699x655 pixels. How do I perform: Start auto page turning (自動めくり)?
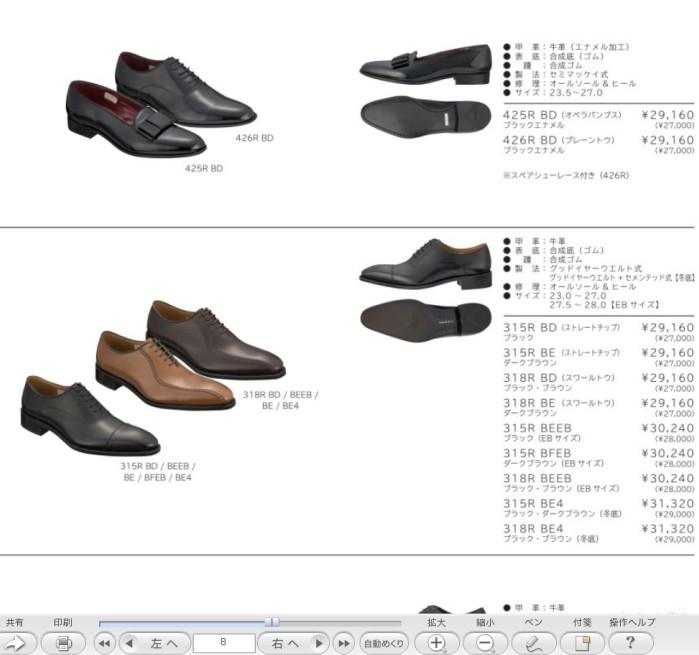point(384,643)
